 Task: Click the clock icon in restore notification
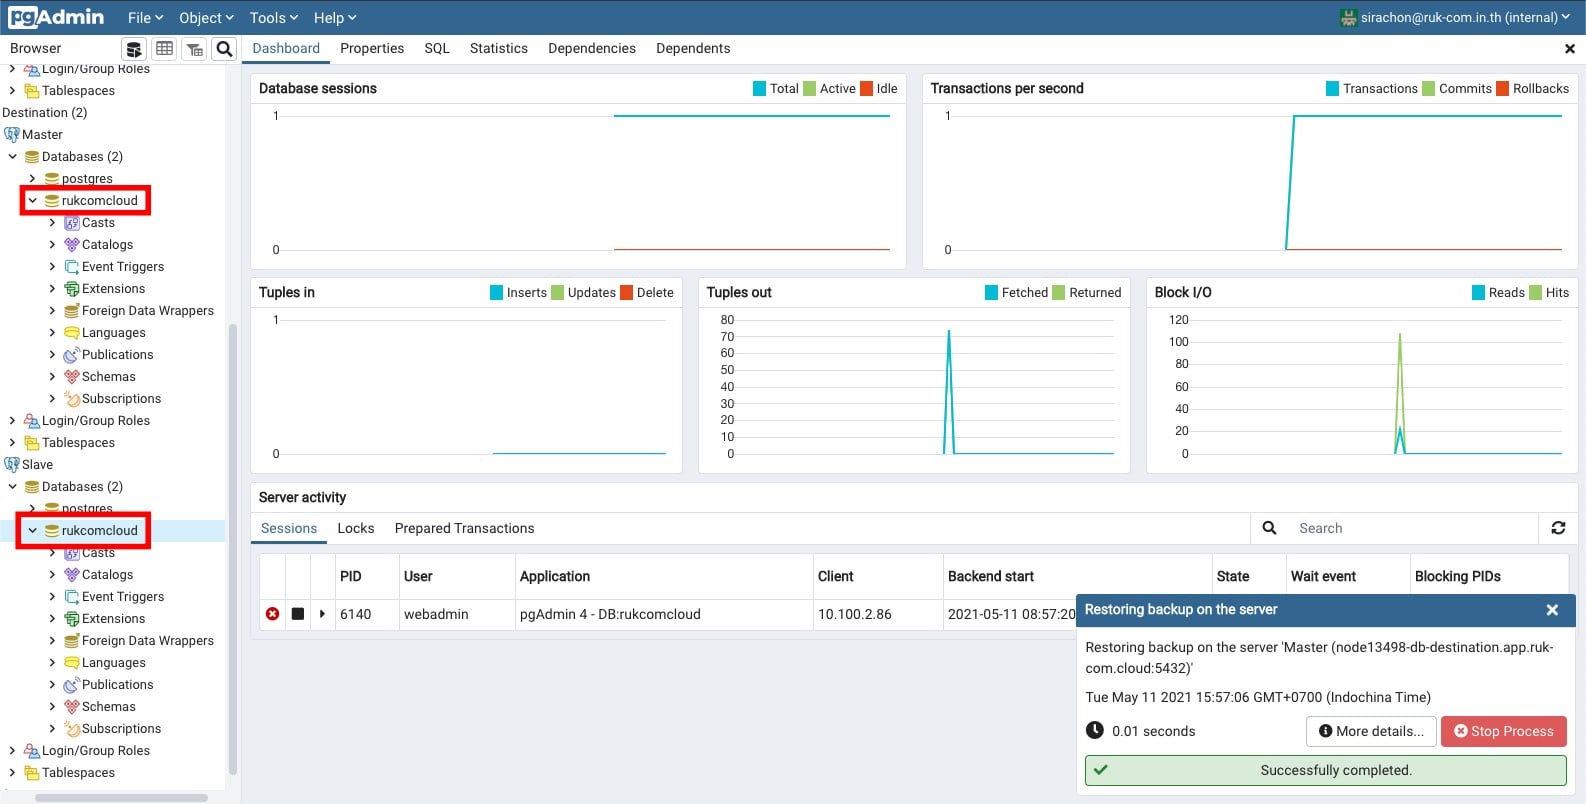tap(1095, 730)
